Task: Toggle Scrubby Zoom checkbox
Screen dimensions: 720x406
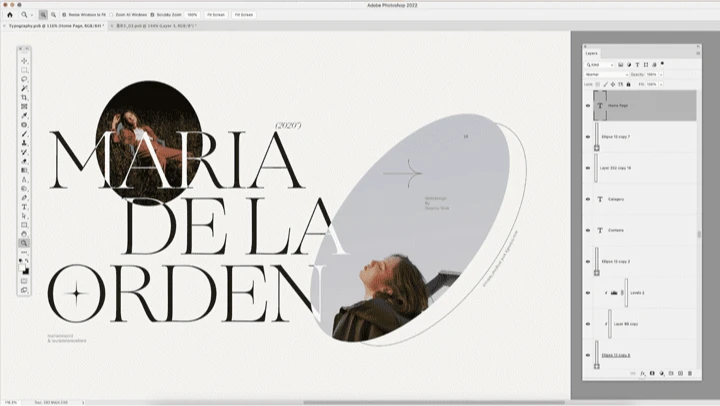Action: (x=152, y=15)
